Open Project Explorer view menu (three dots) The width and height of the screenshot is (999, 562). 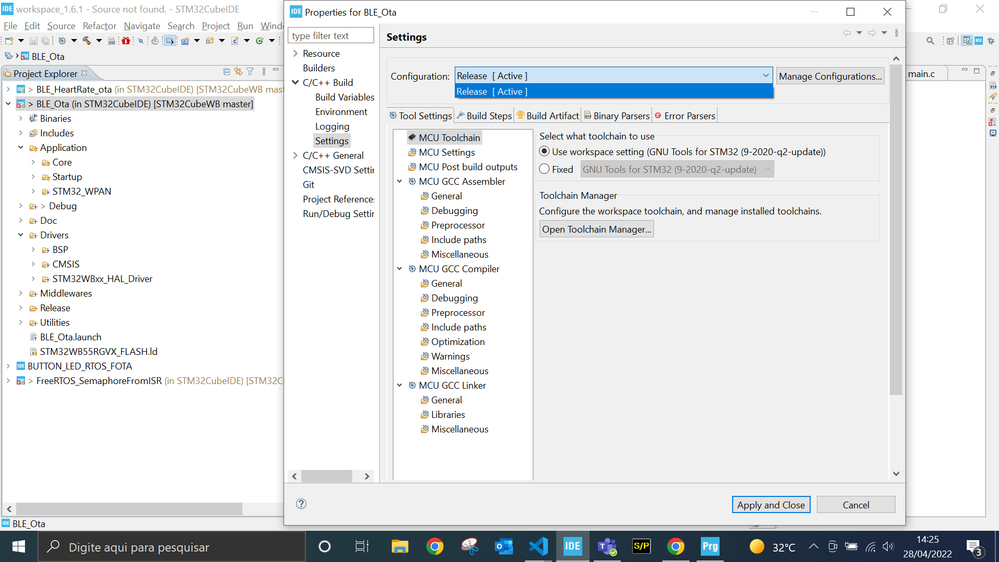pos(263,72)
